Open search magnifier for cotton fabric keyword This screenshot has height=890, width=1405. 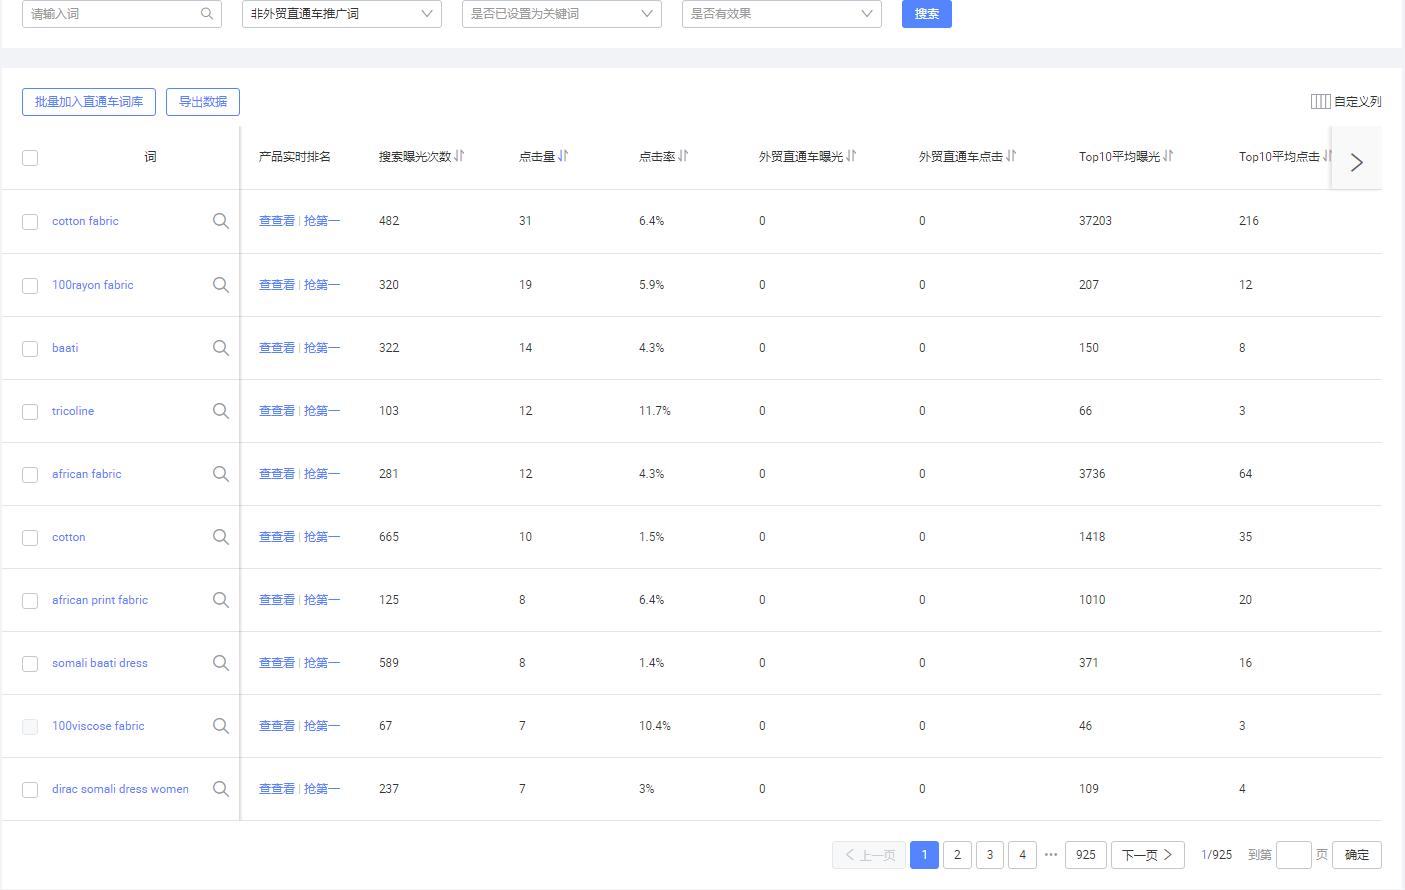pos(220,221)
